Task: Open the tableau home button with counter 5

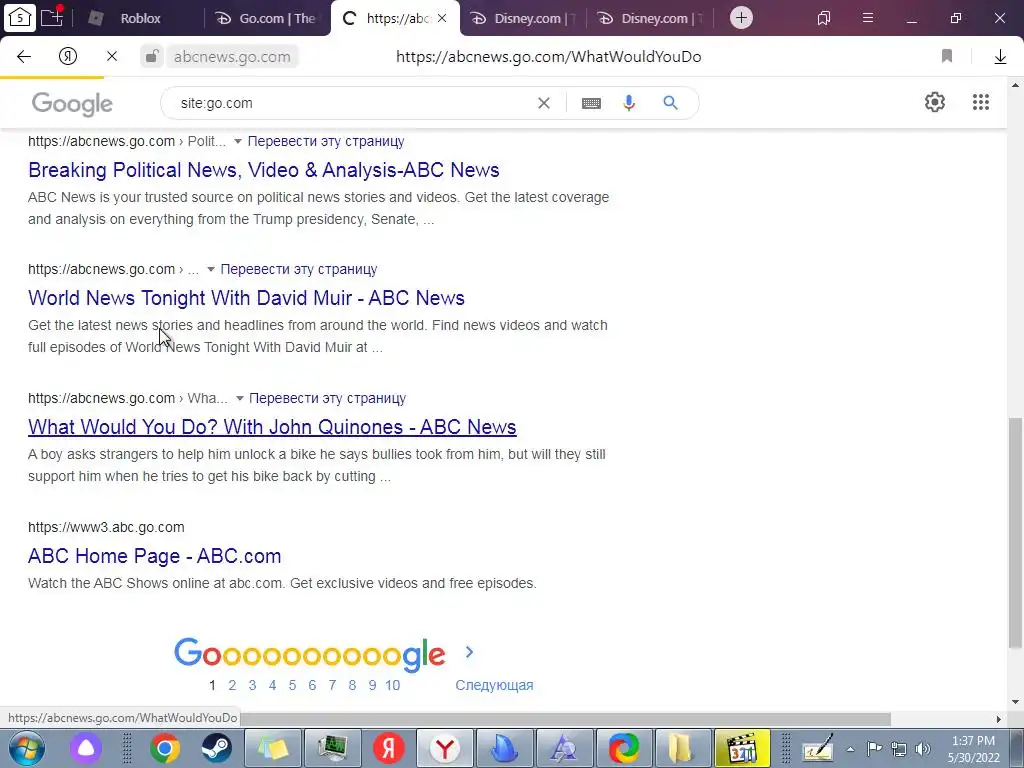Action: (x=20, y=18)
